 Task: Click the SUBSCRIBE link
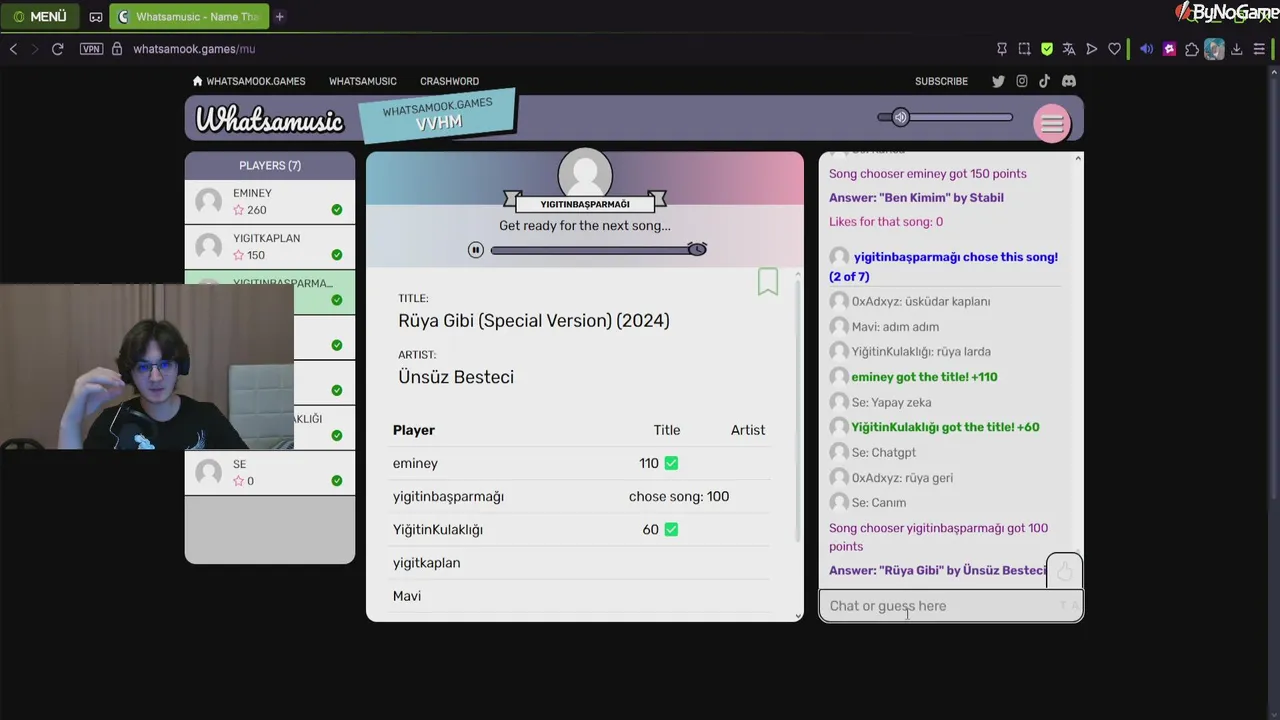[x=941, y=81]
